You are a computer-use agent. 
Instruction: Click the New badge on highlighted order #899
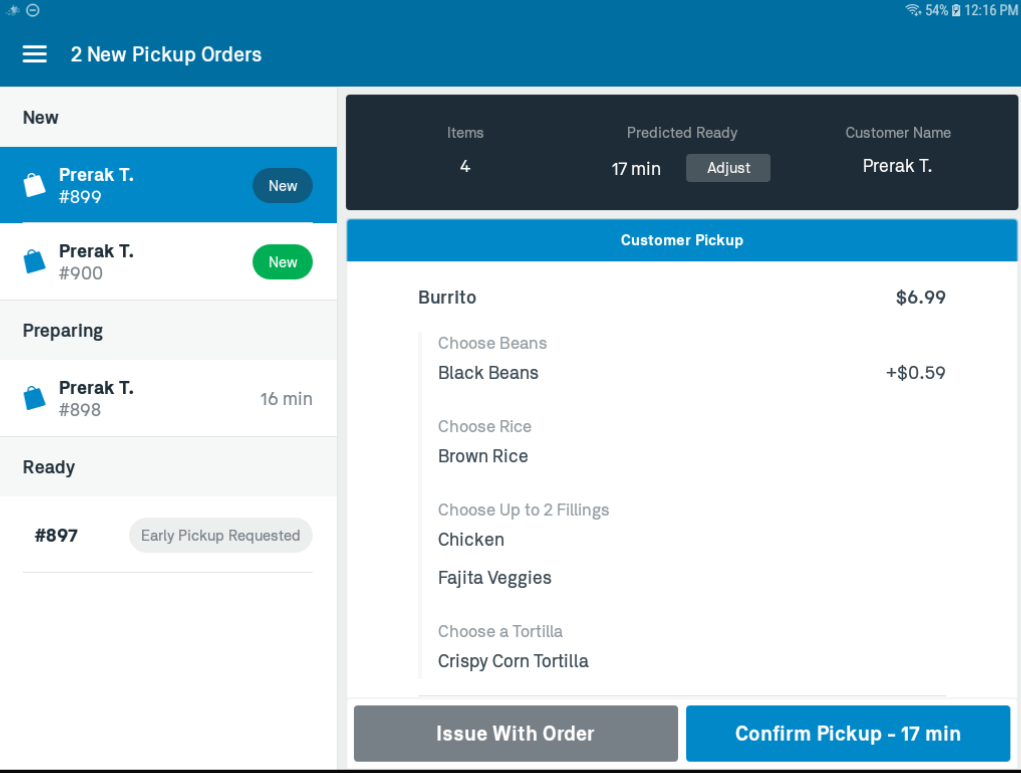click(282, 185)
